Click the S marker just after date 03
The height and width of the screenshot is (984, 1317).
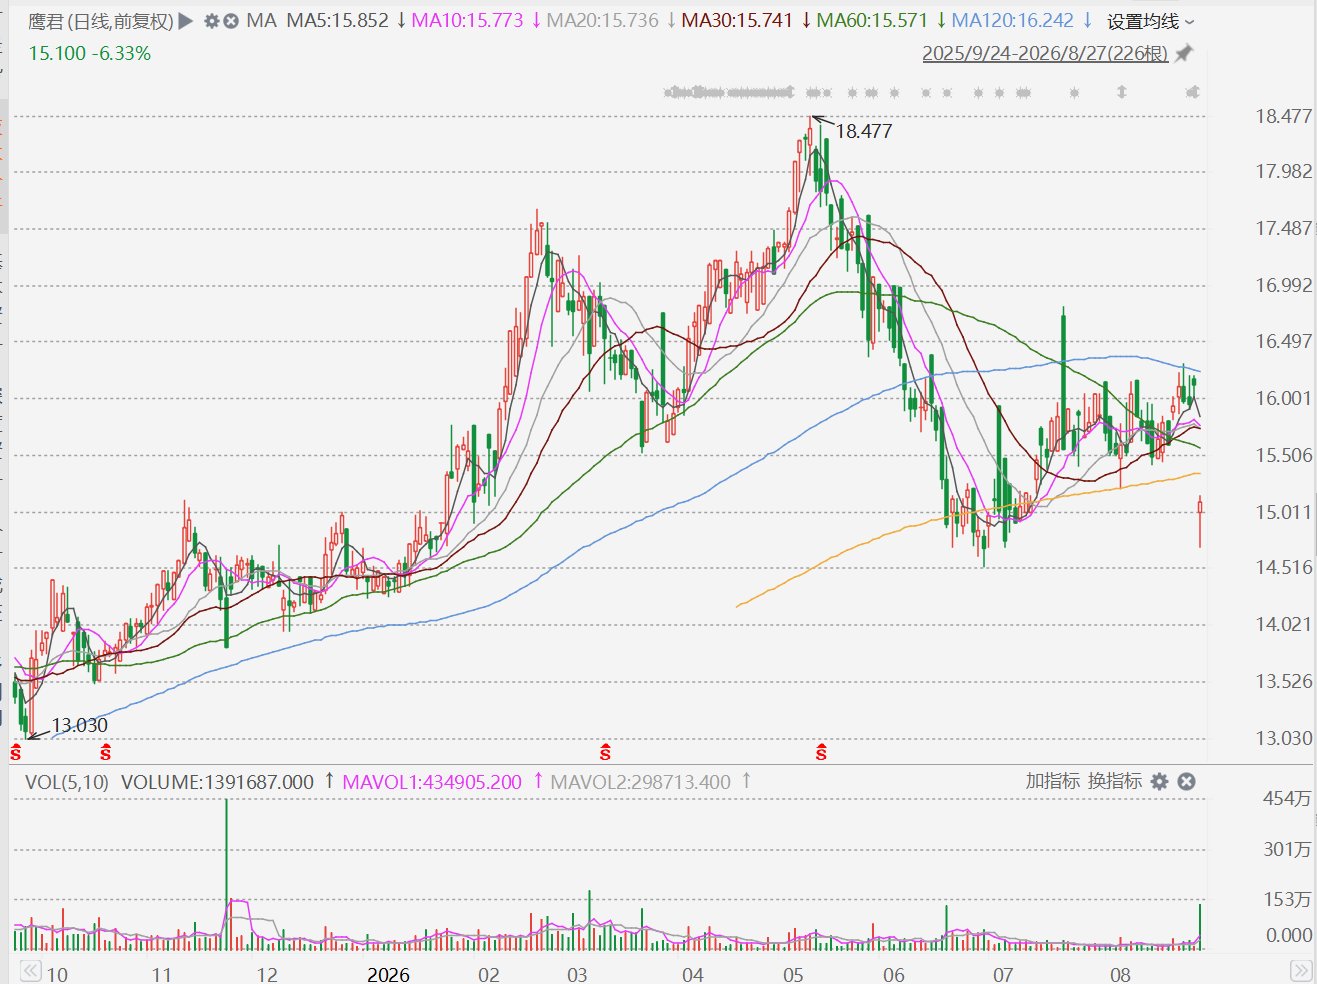pyautogui.click(x=605, y=752)
